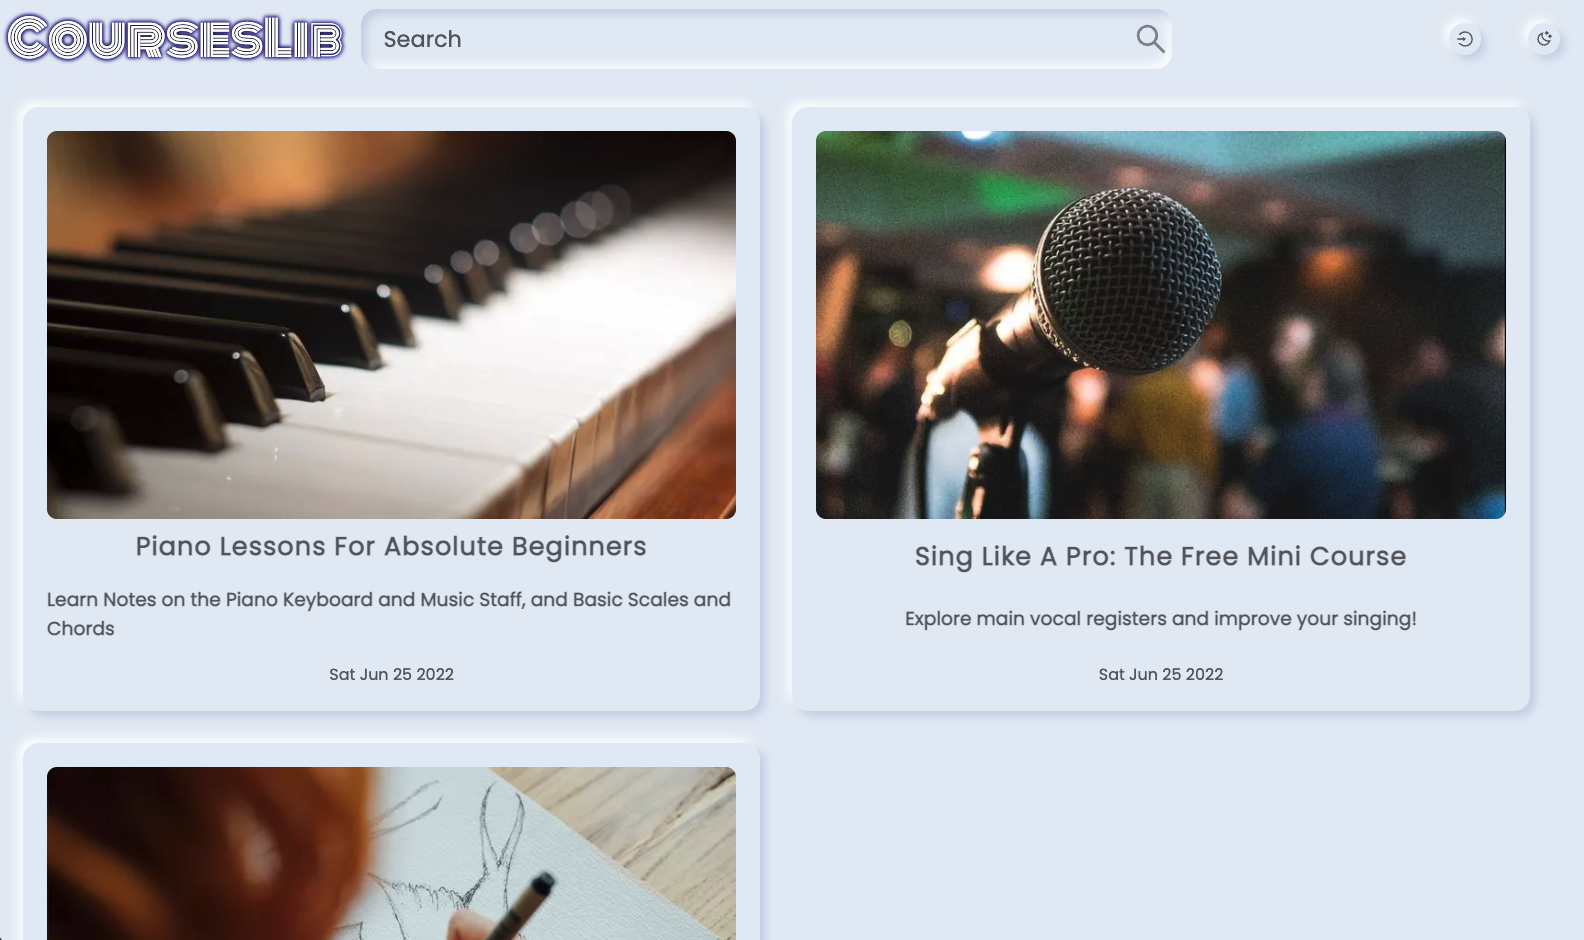Viewport: 1584px width, 940px height.
Task: Open the microphone course image
Action: tap(1160, 324)
